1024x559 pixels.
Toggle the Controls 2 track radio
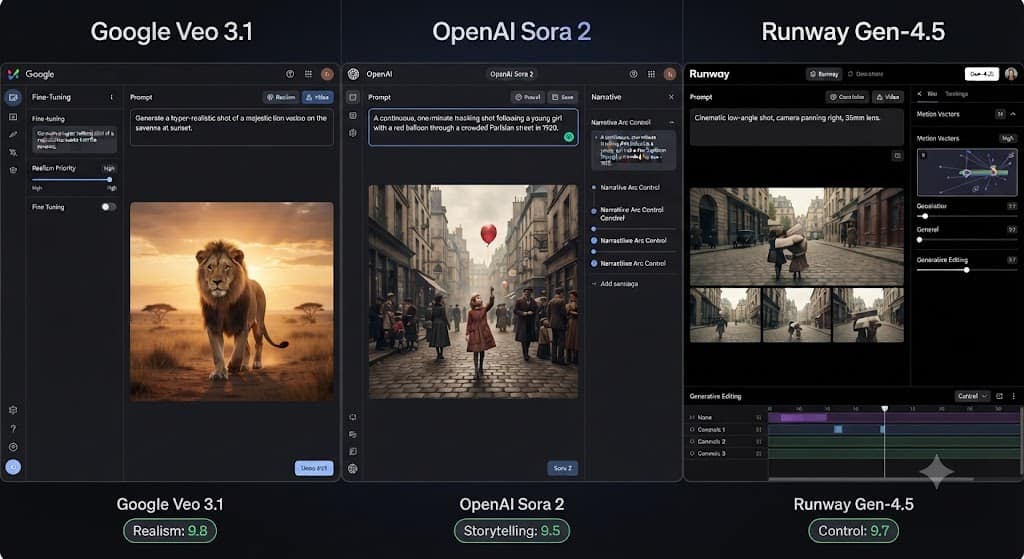692,441
